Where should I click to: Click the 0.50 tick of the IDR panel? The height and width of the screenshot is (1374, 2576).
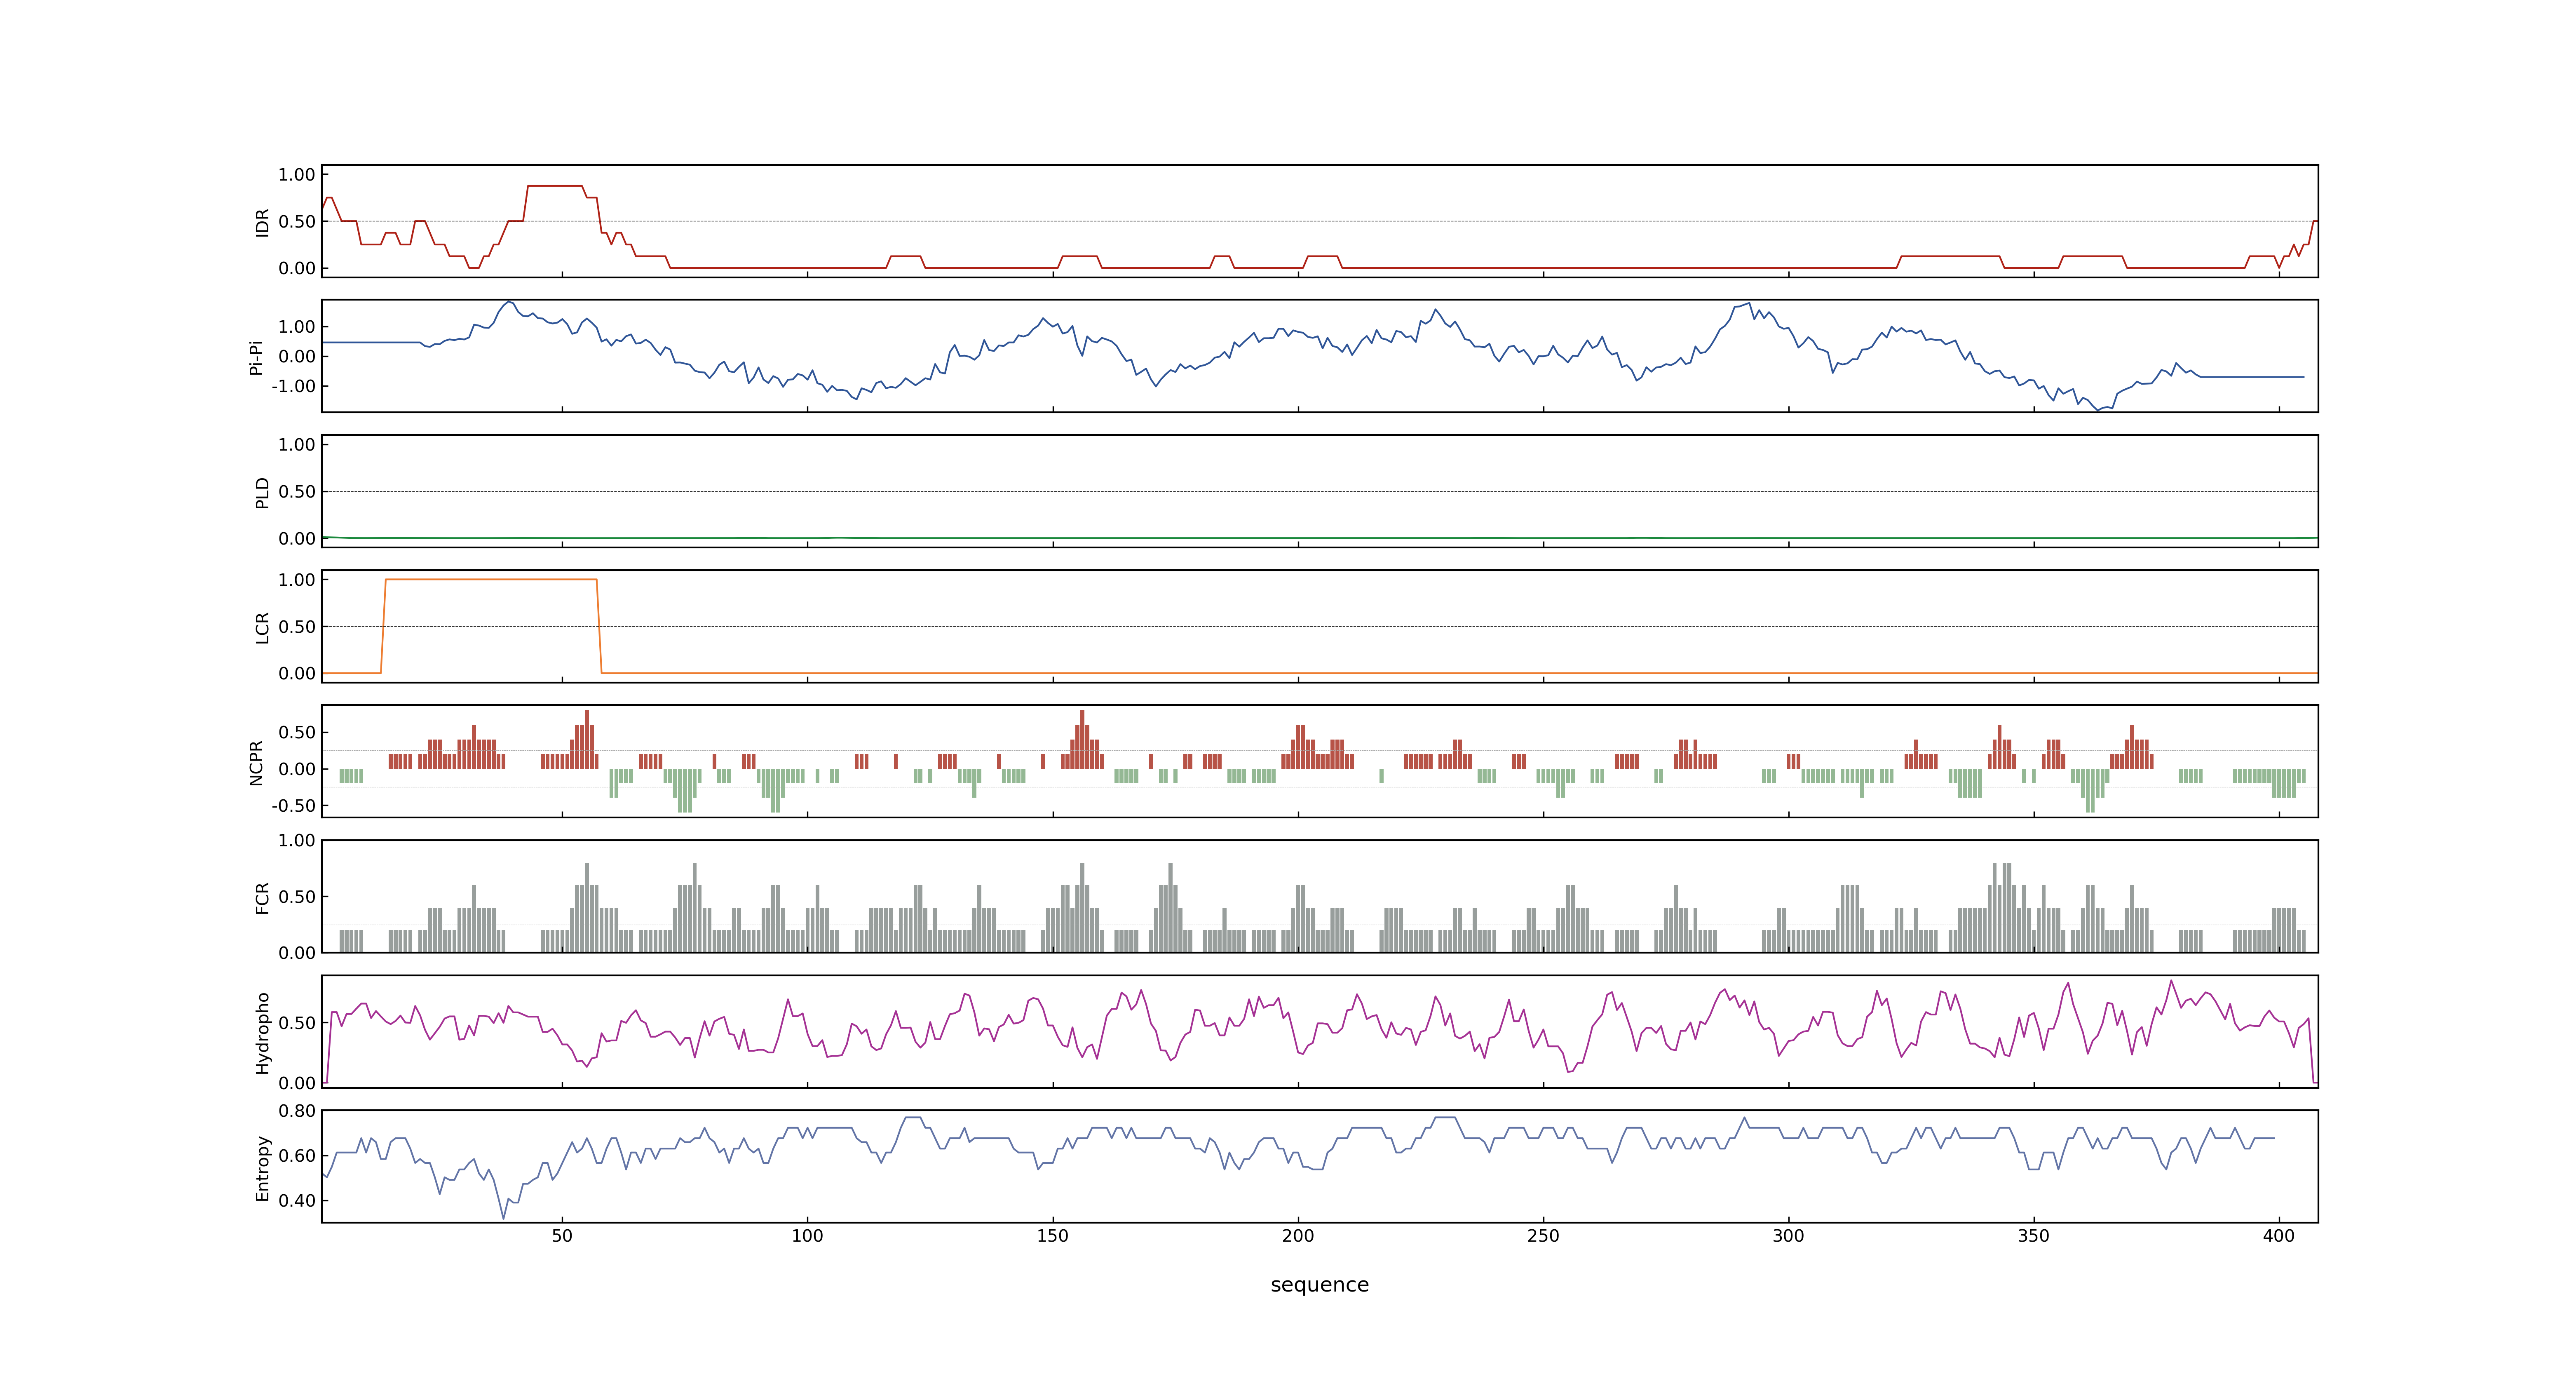click(297, 222)
